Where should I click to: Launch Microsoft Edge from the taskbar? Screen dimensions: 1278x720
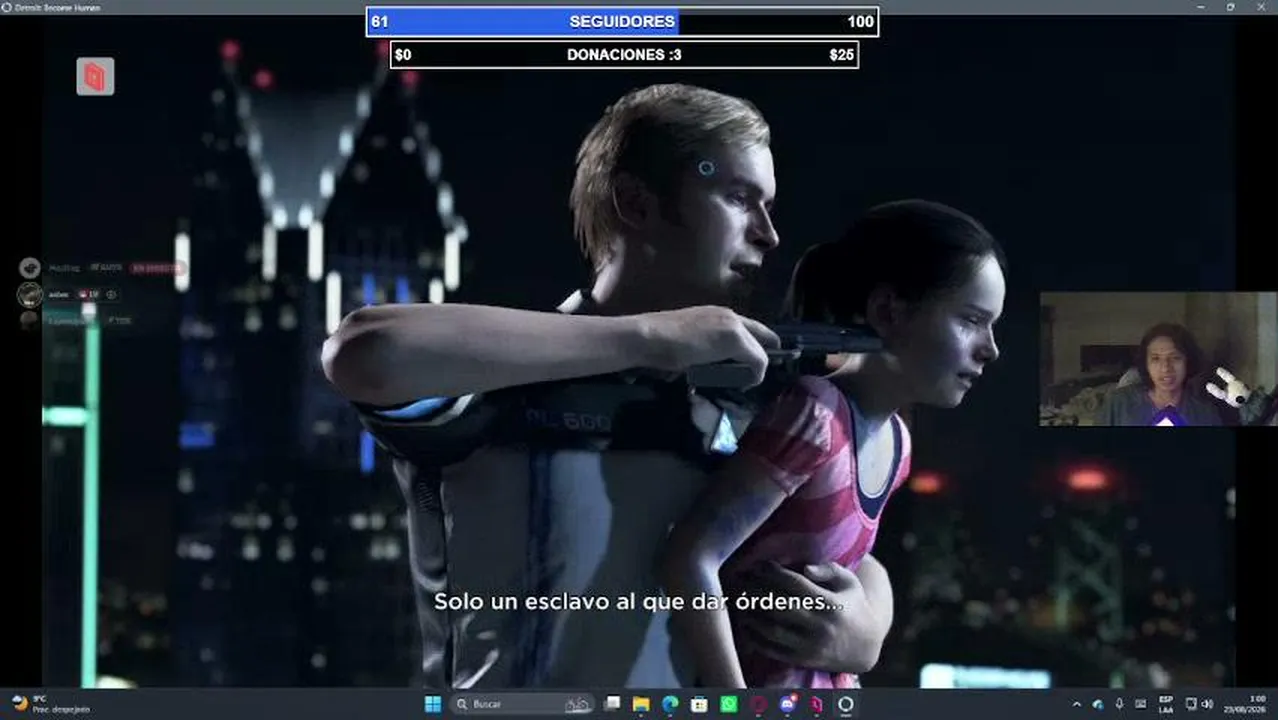click(670, 704)
